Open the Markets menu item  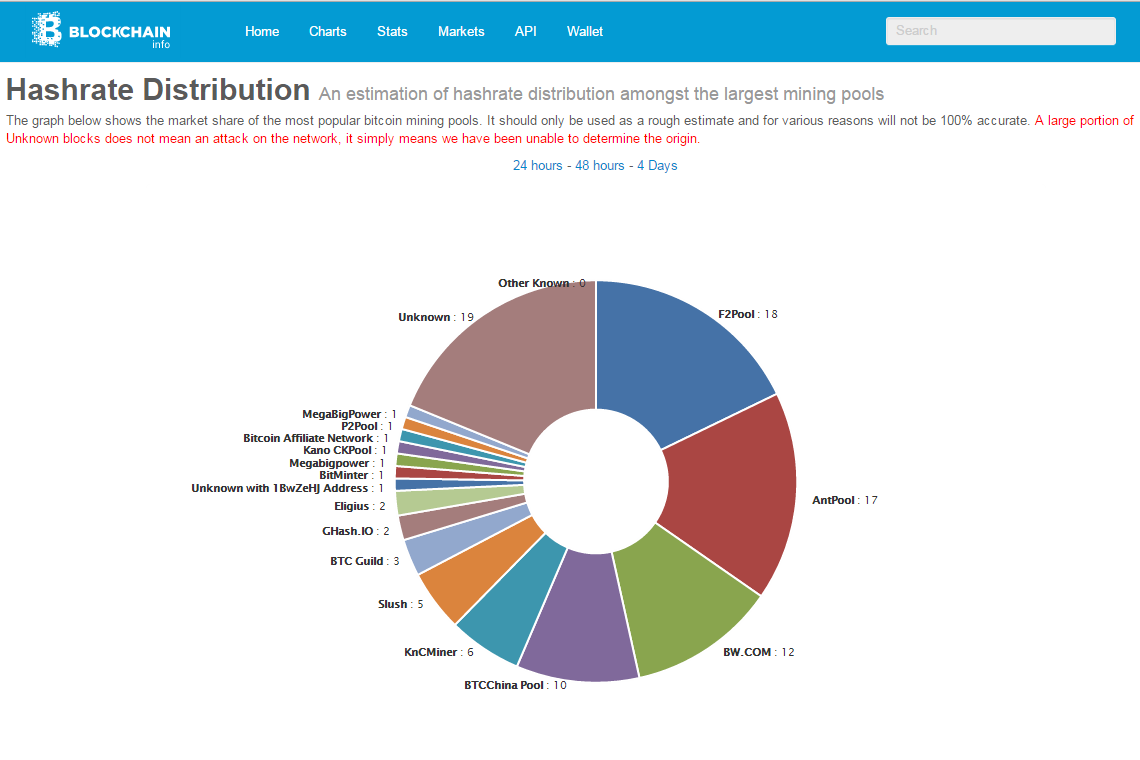[x=461, y=31]
